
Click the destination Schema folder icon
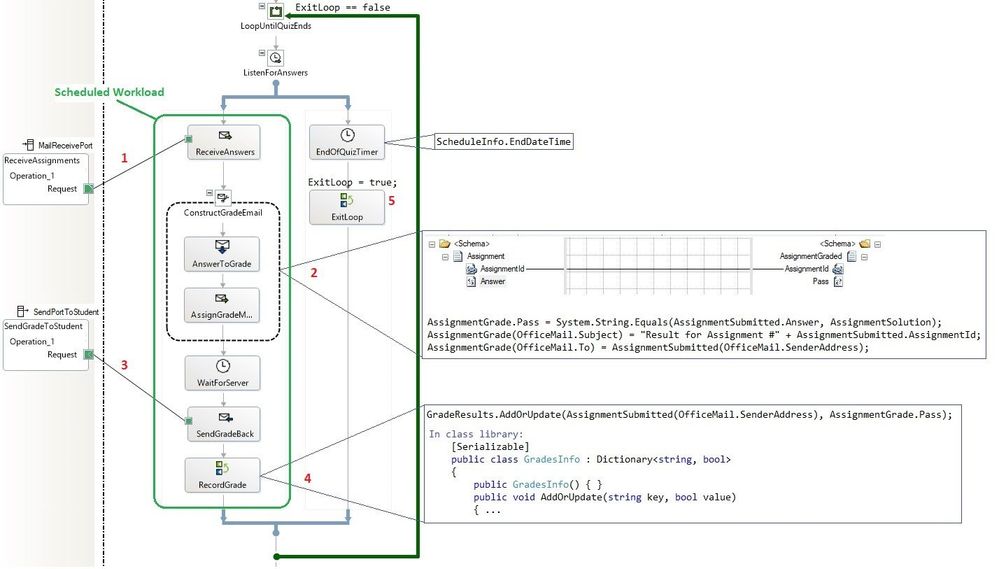(865, 243)
